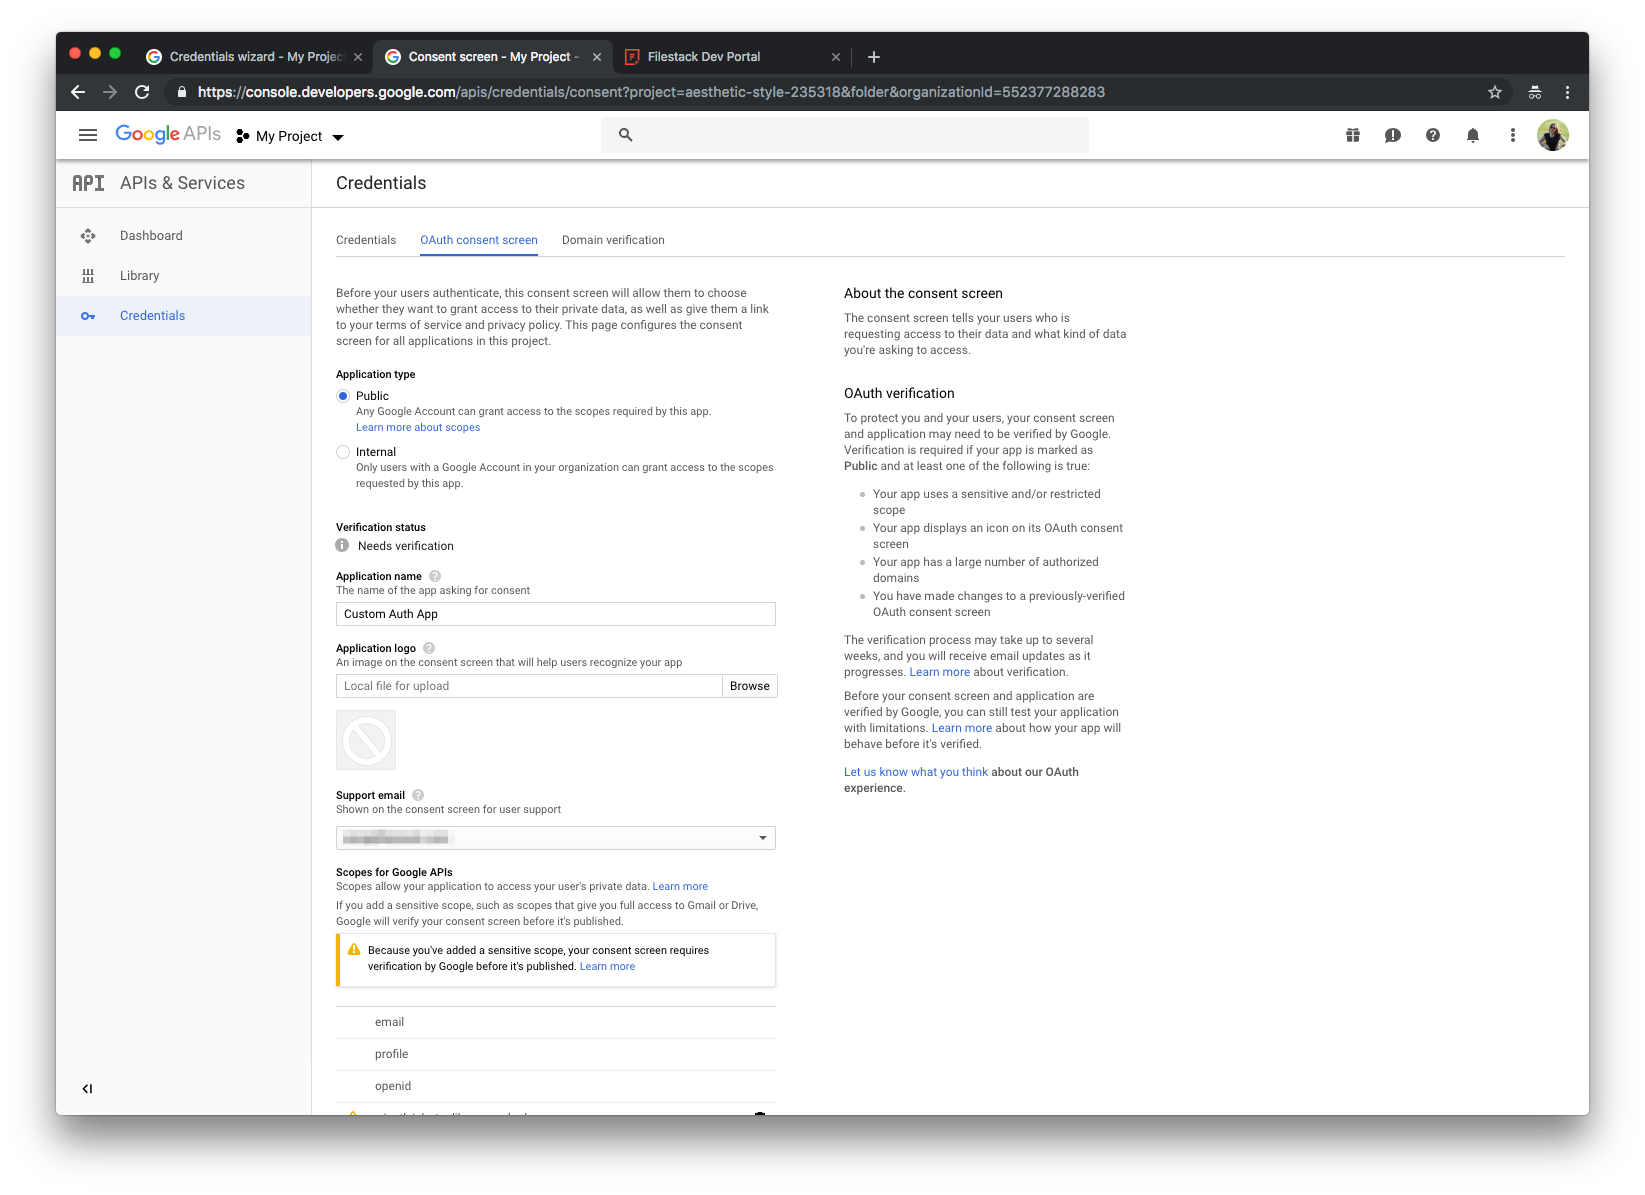Open the help question mark icon
1645x1195 pixels.
coord(1433,135)
